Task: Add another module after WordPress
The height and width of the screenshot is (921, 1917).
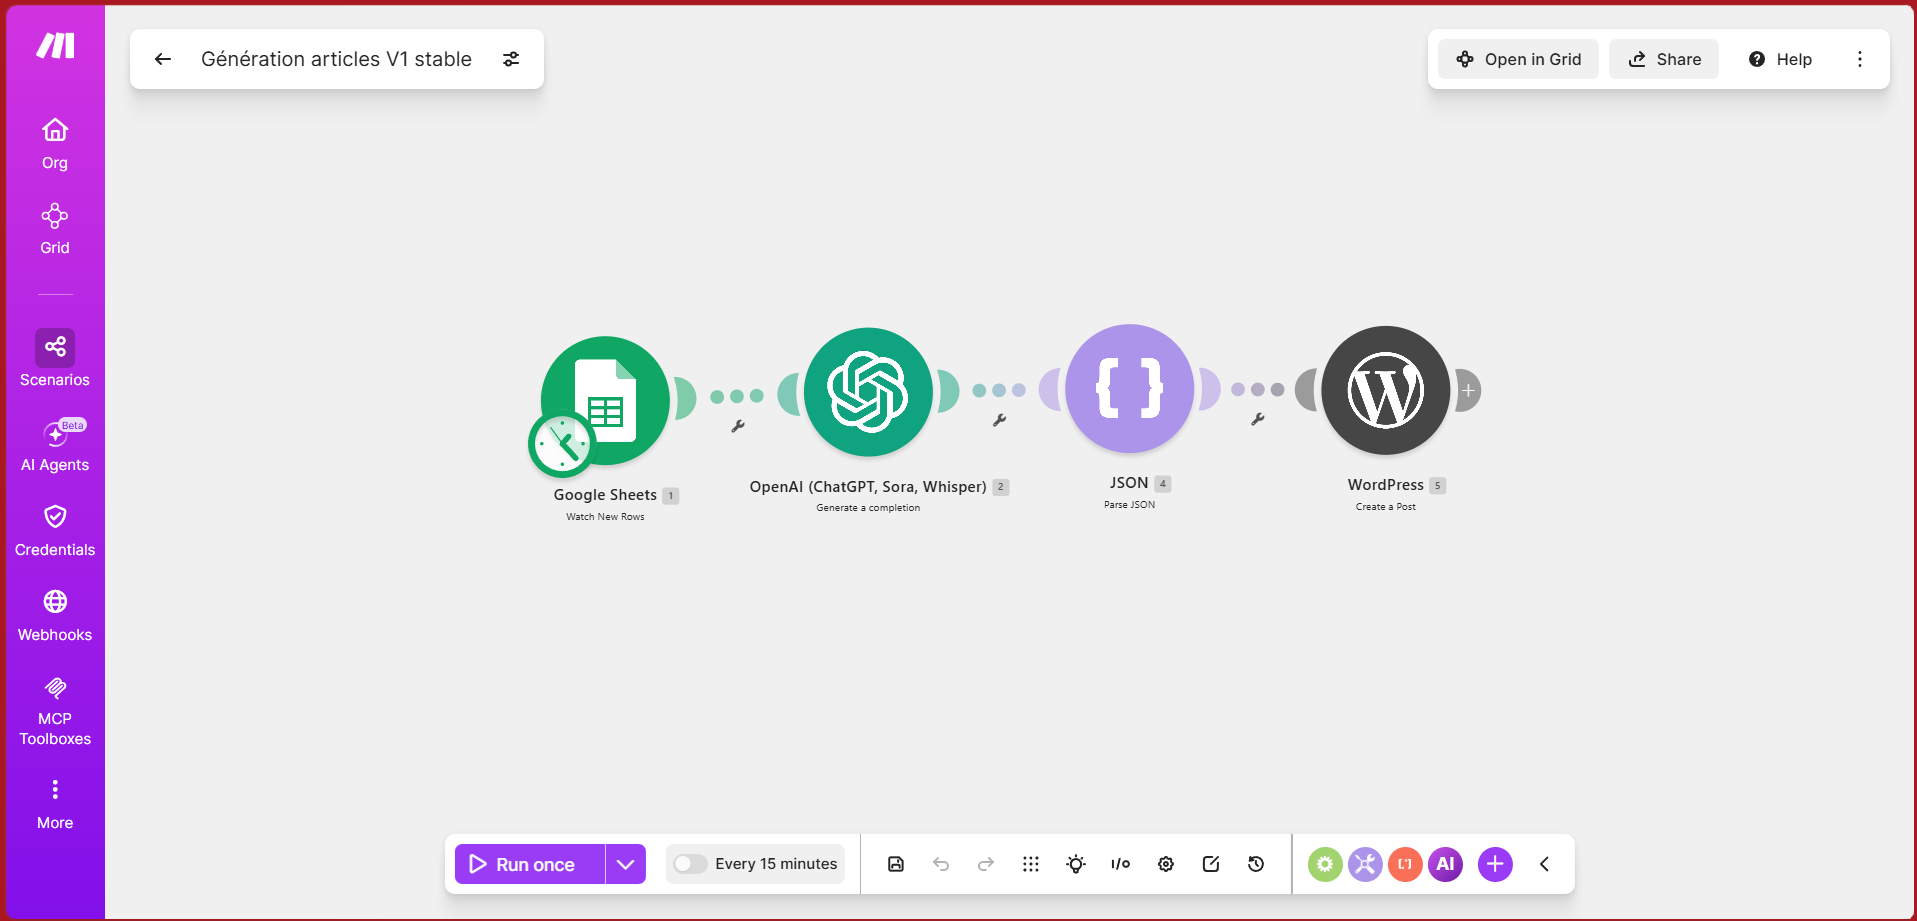Action: (1468, 390)
